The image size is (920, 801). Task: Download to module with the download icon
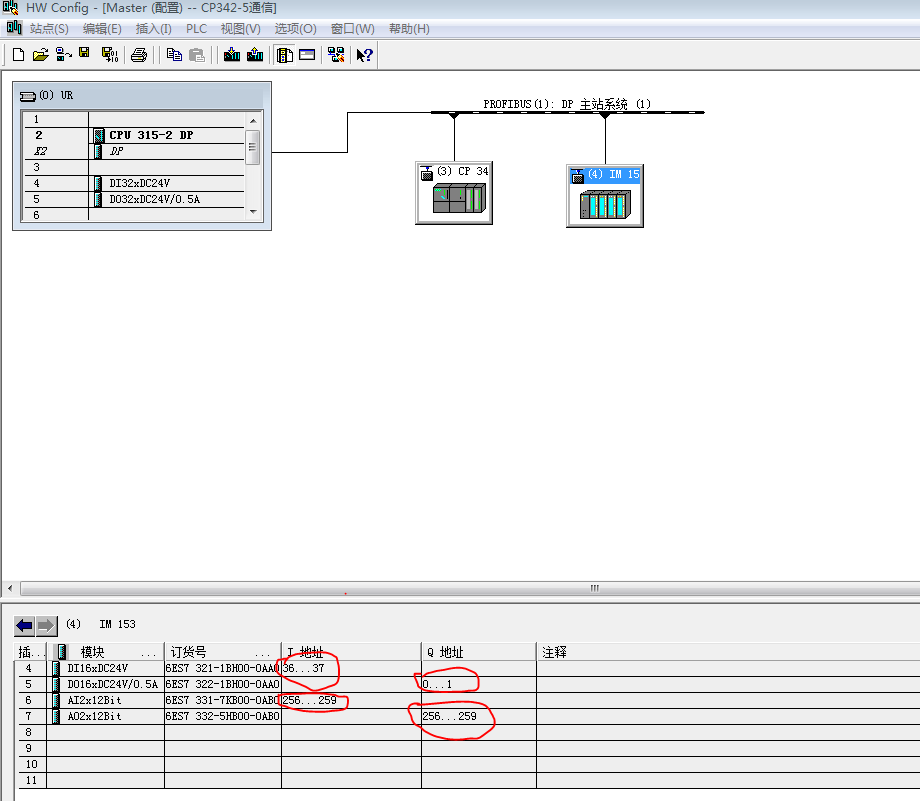pyautogui.click(x=232, y=55)
